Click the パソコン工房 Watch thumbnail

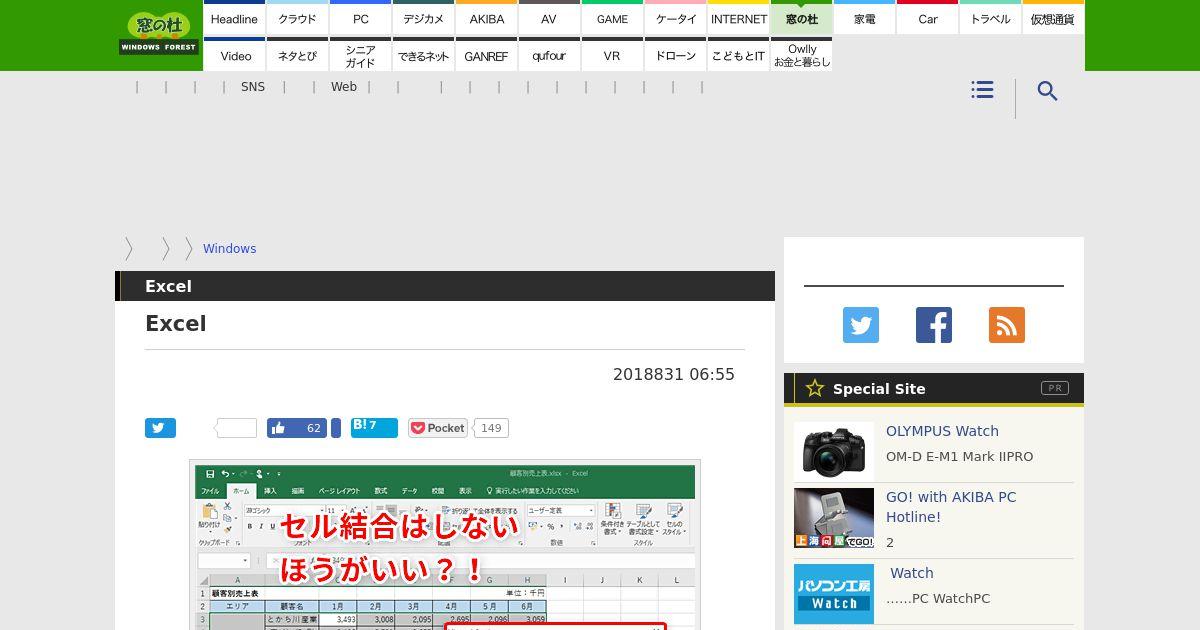834,594
